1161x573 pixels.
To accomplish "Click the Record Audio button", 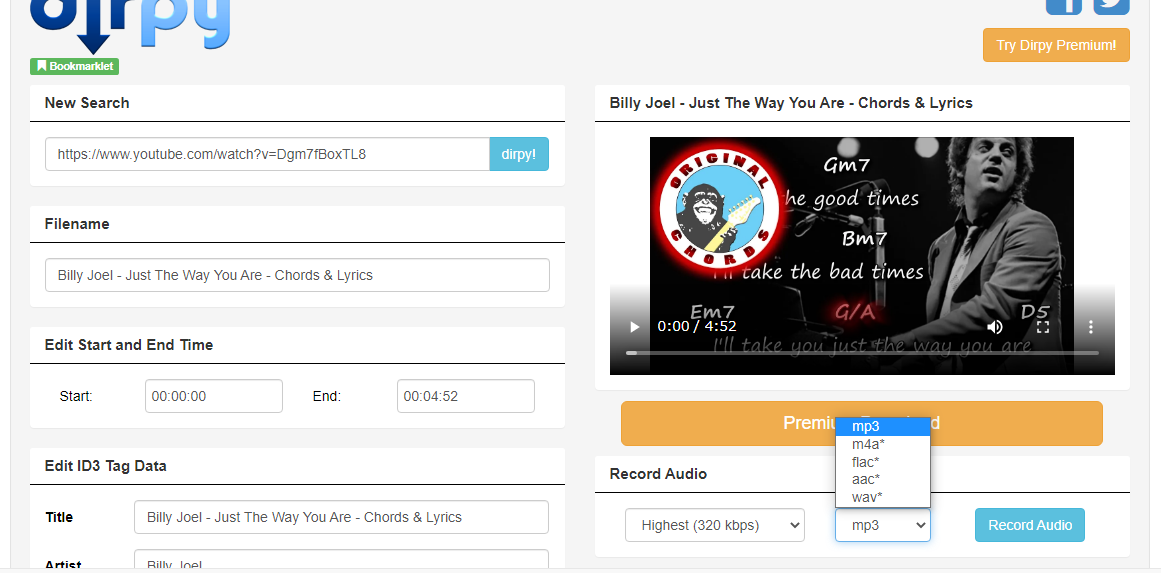I will (1030, 525).
